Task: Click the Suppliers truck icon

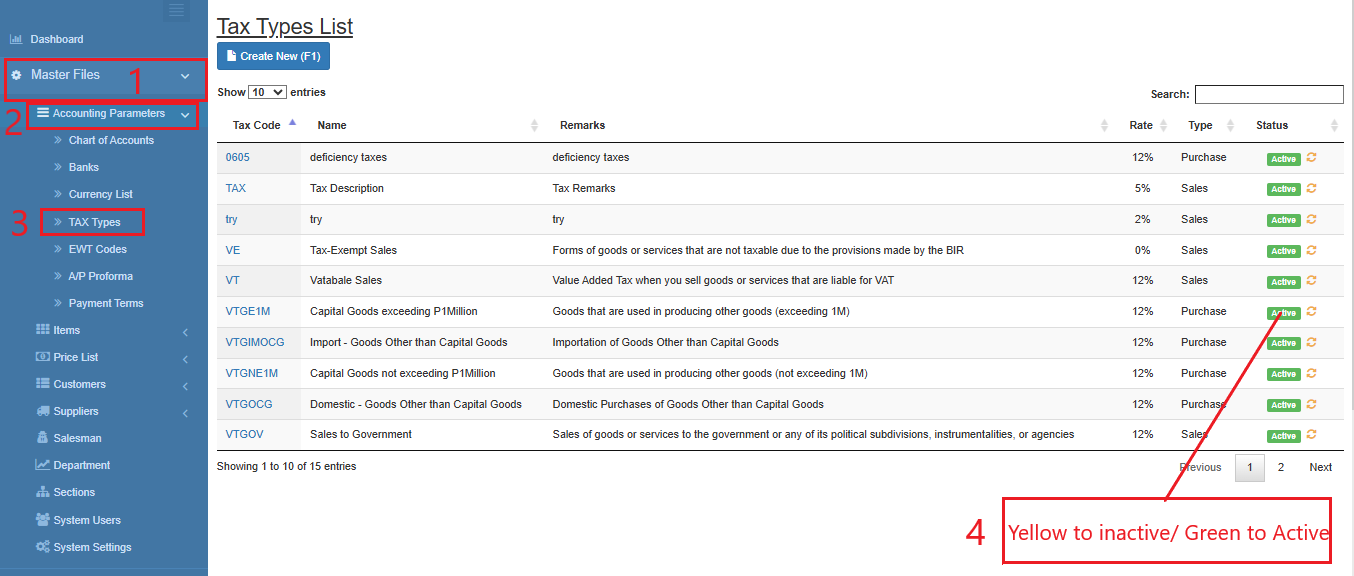Action: [43, 411]
